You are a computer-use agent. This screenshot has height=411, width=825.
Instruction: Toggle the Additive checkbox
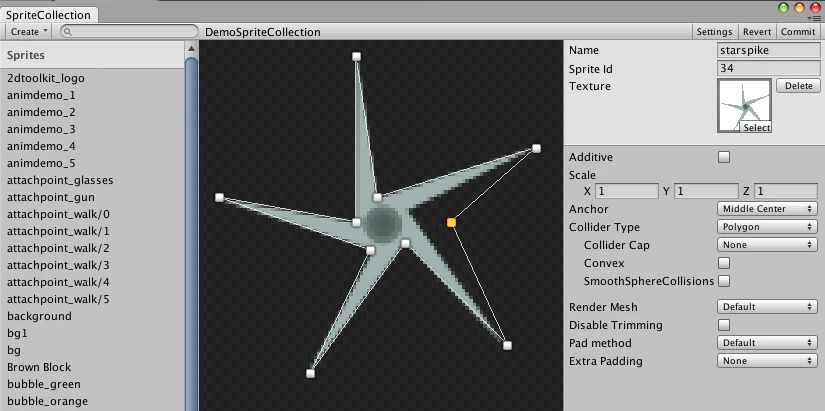click(724, 157)
